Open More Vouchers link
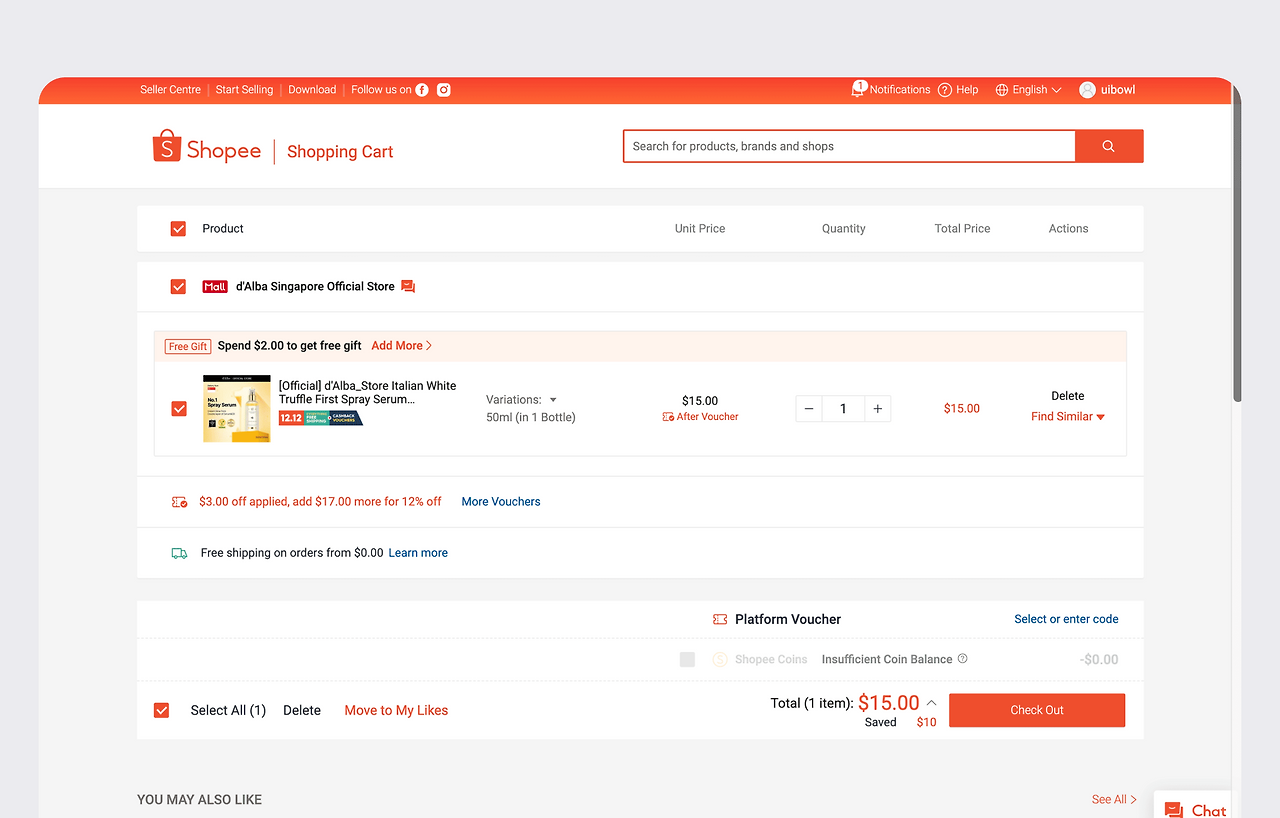Viewport: 1280px width, 818px height. [x=501, y=502]
